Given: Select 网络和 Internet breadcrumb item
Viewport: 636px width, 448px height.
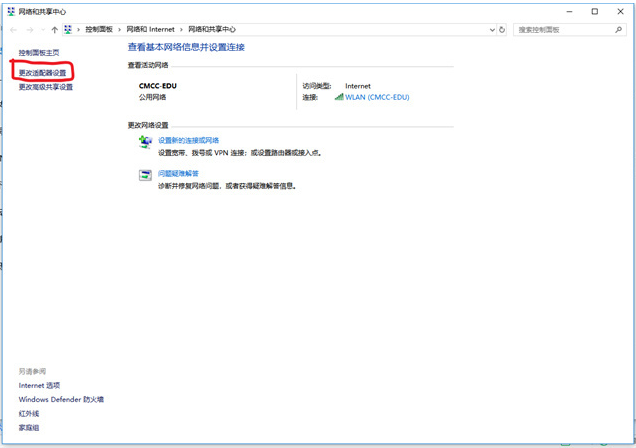Looking at the screenshot, I should (150, 29).
